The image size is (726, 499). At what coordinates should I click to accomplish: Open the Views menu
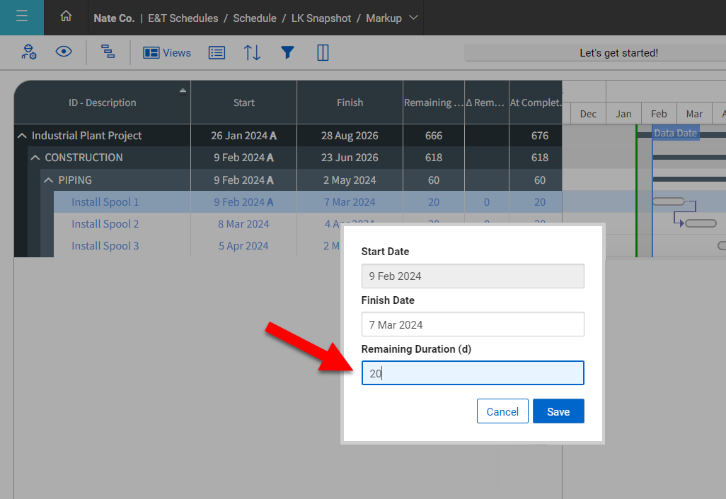pos(166,53)
